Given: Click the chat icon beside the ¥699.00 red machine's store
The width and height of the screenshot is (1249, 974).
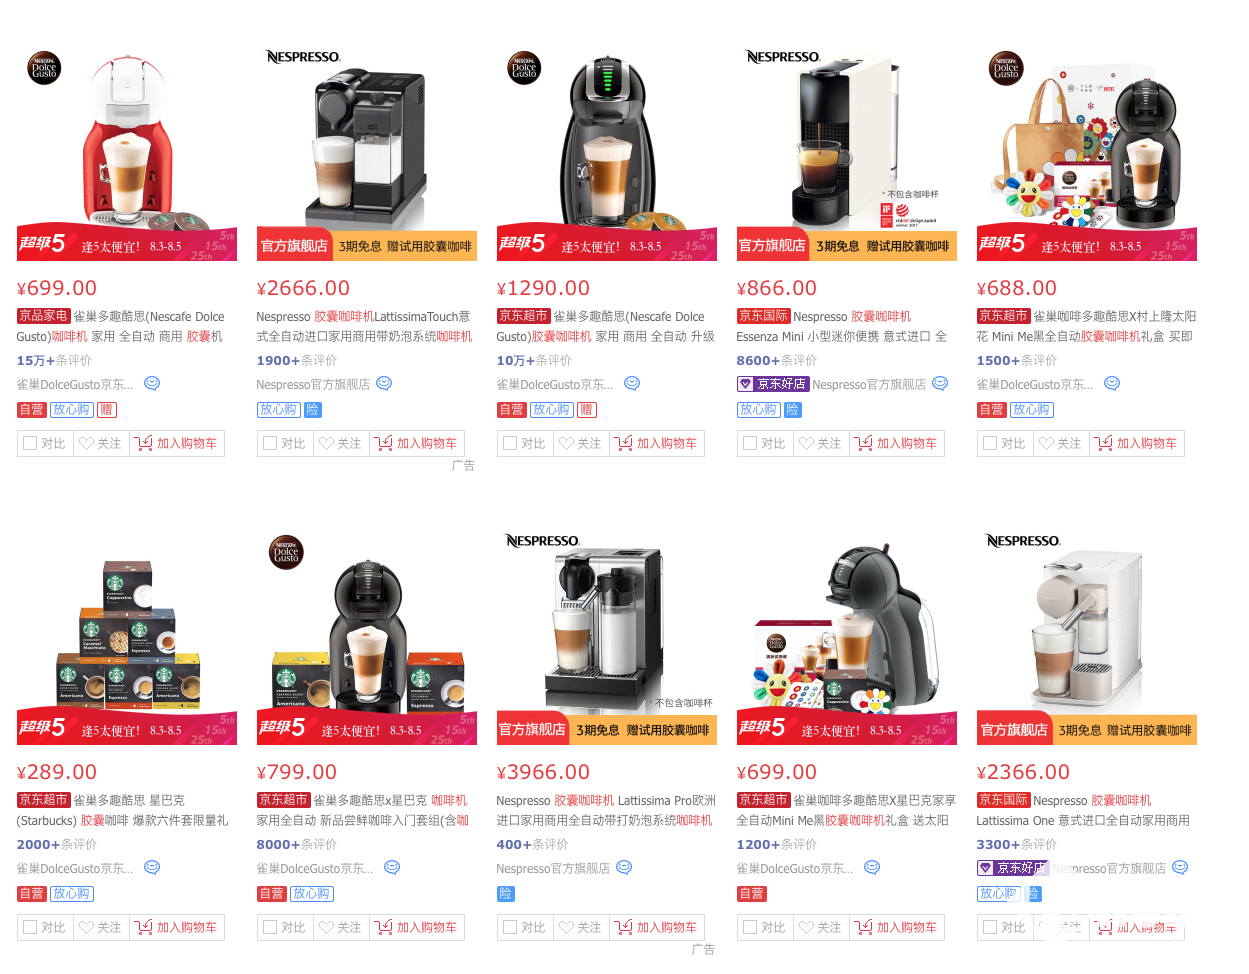Looking at the screenshot, I should coord(152,383).
